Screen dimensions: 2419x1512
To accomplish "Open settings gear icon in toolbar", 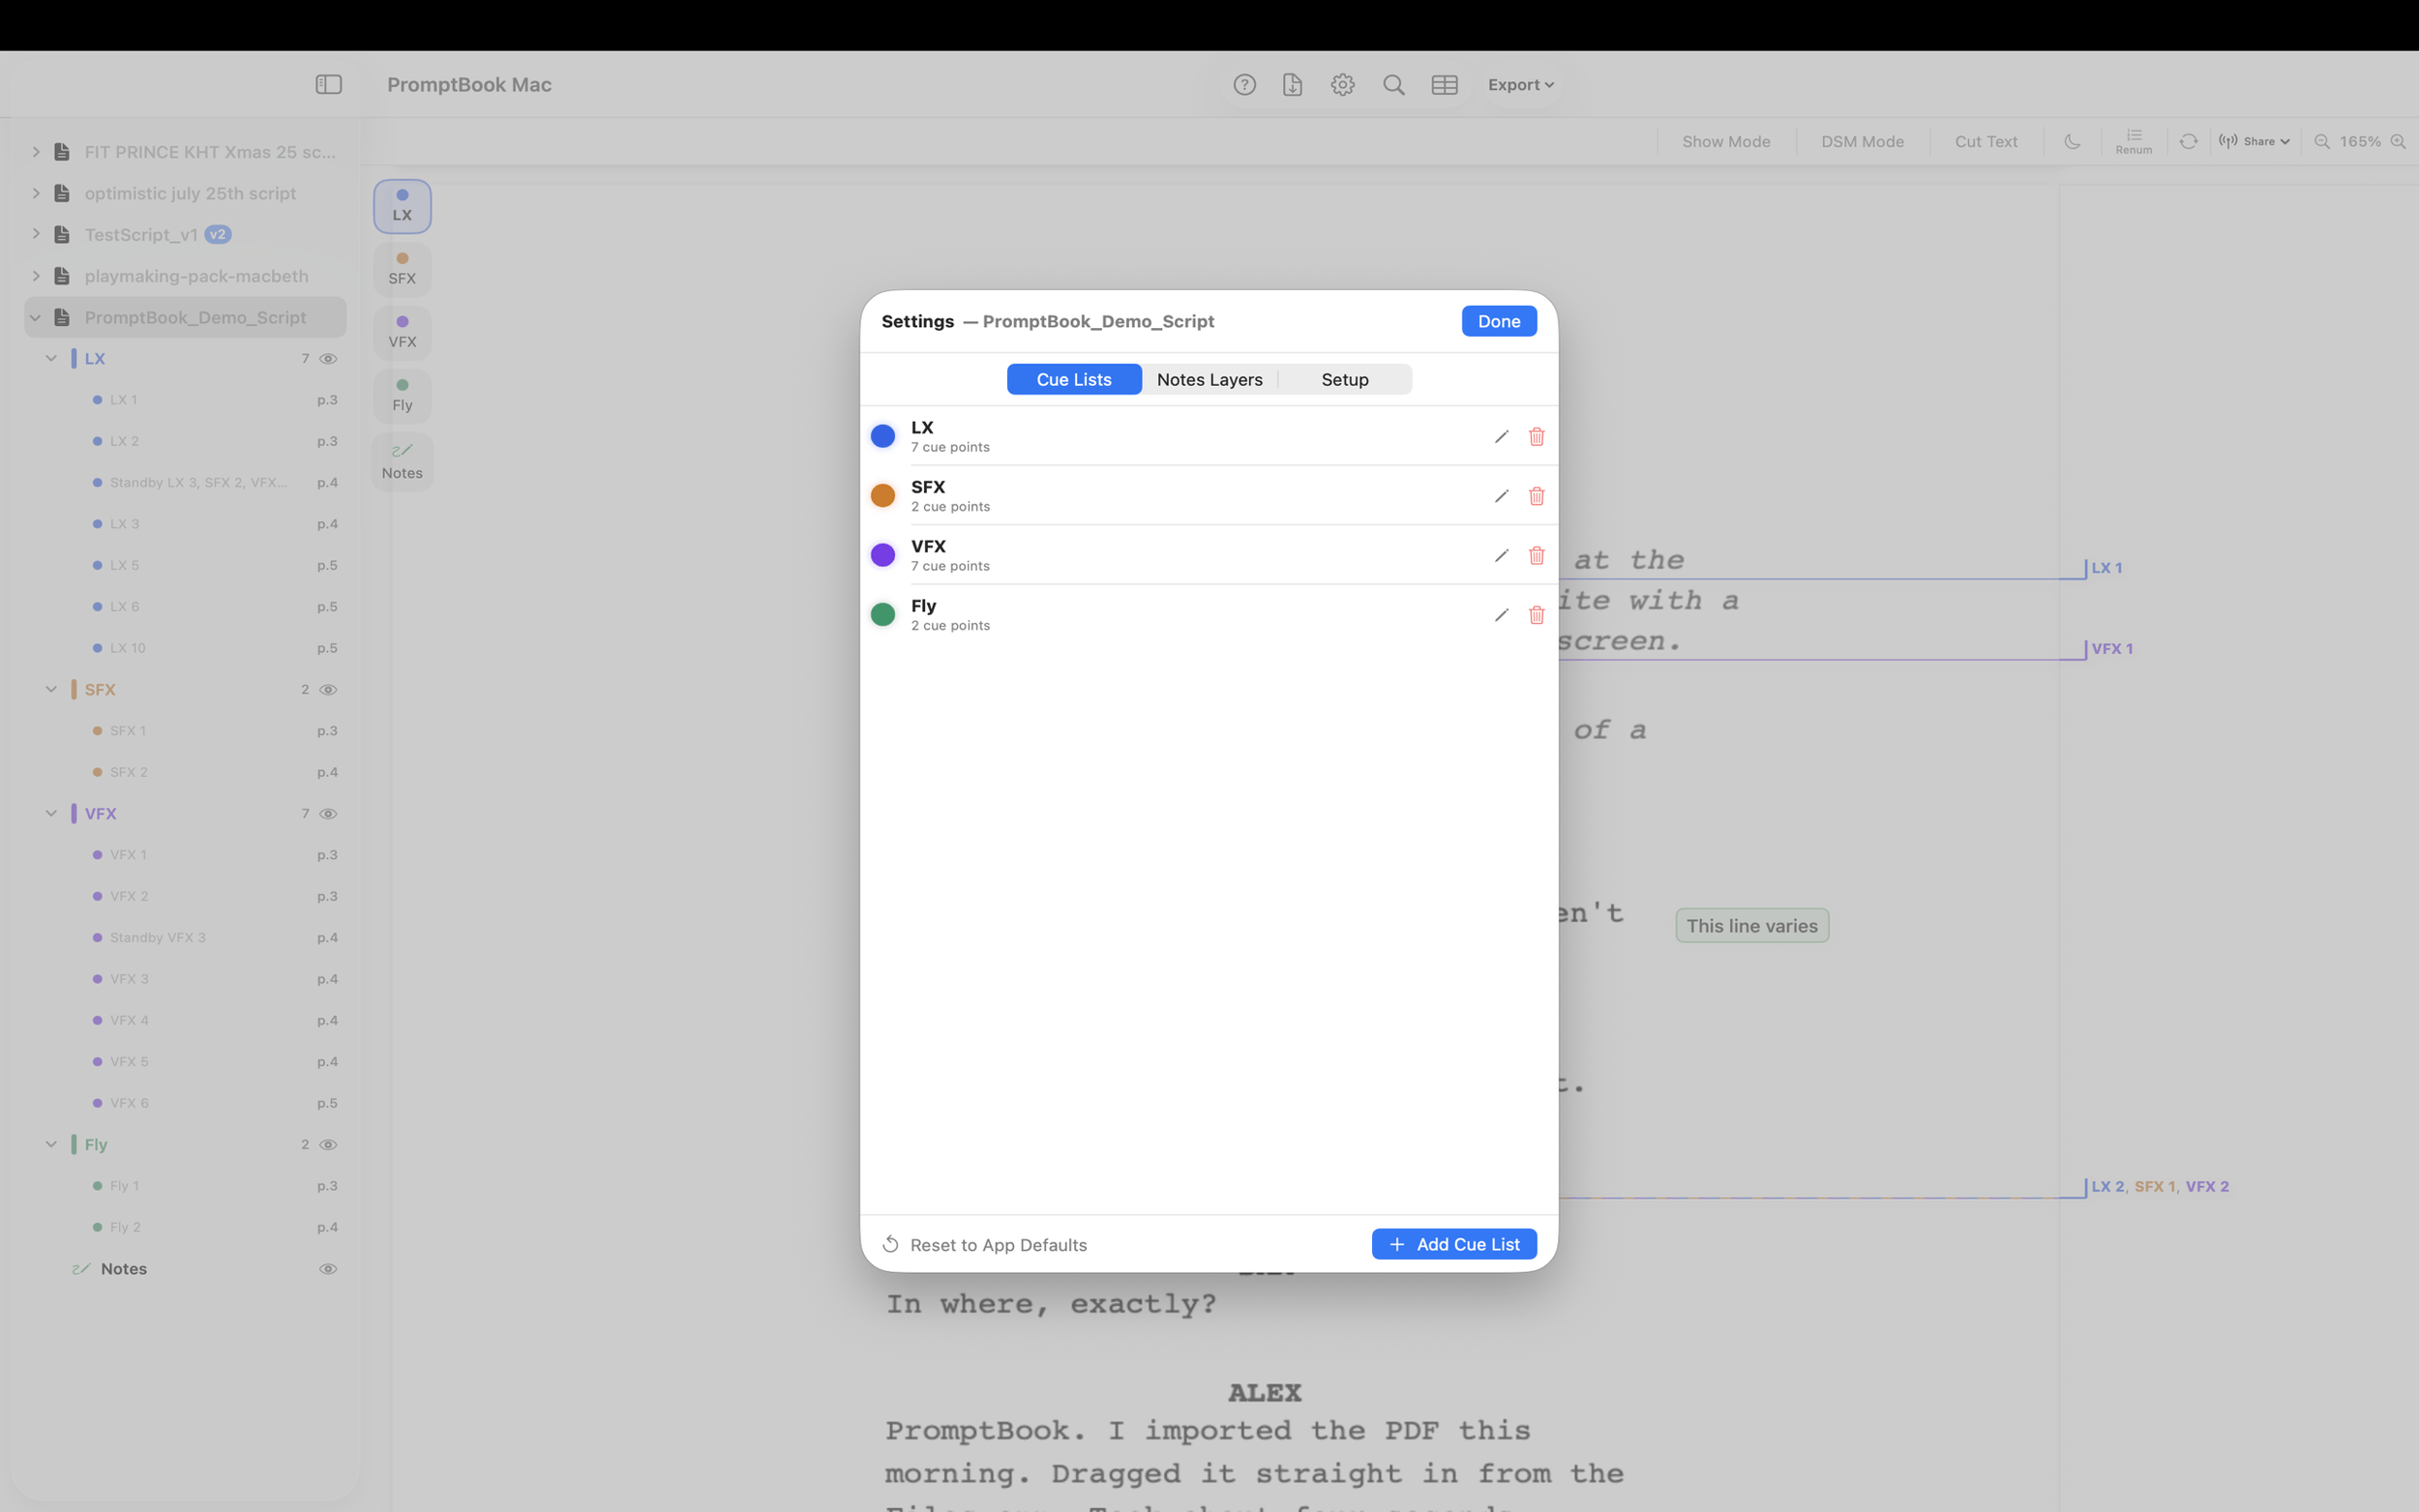I will click(1342, 85).
